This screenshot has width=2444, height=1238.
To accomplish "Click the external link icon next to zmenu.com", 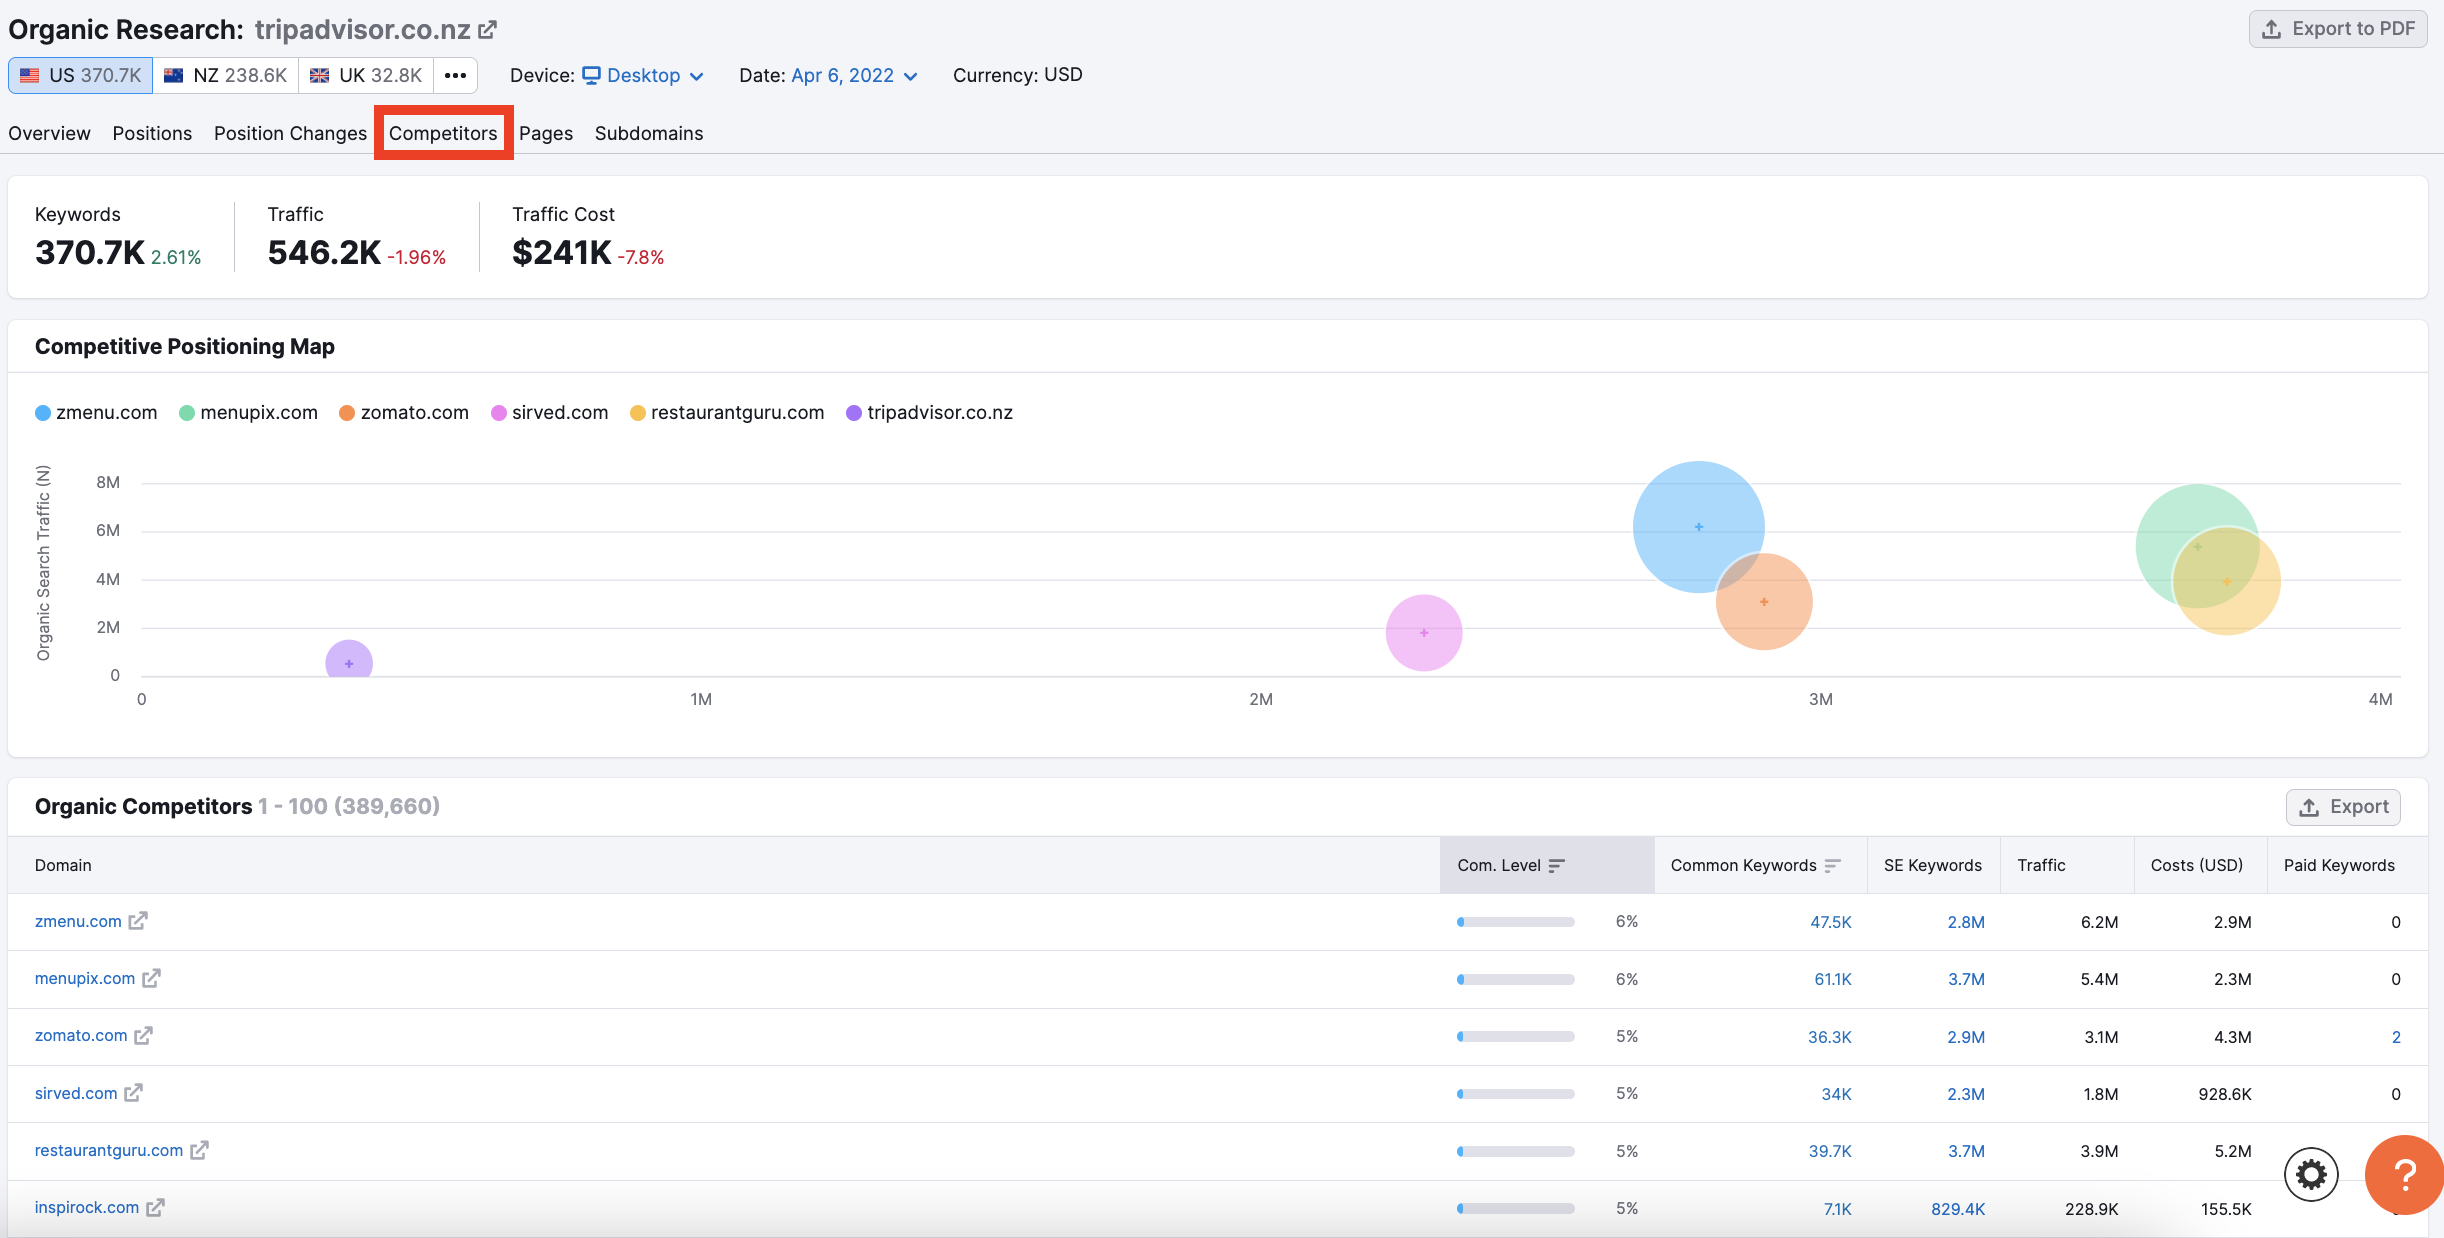I will [x=138, y=921].
